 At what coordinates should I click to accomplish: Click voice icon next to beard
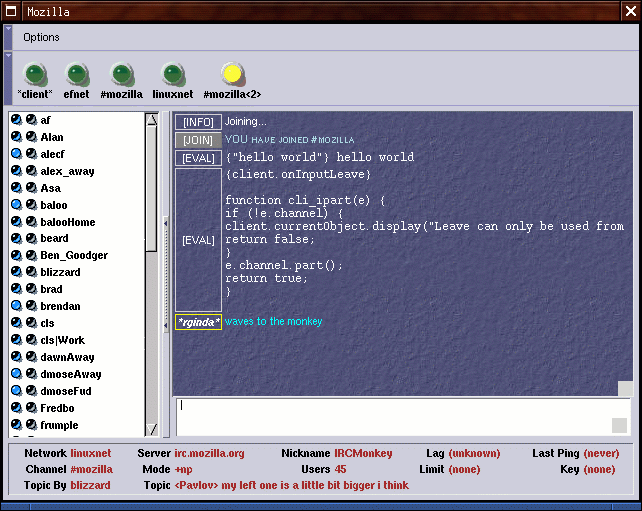[31, 238]
